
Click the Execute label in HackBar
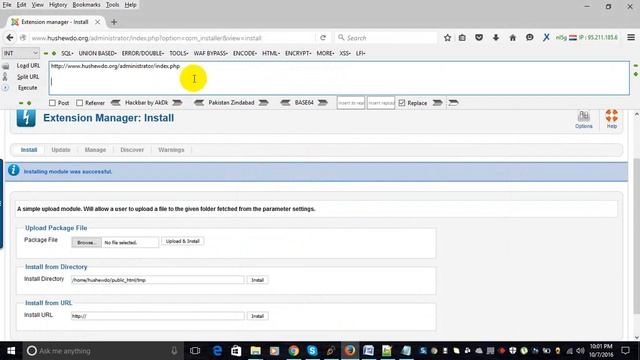(28, 88)
